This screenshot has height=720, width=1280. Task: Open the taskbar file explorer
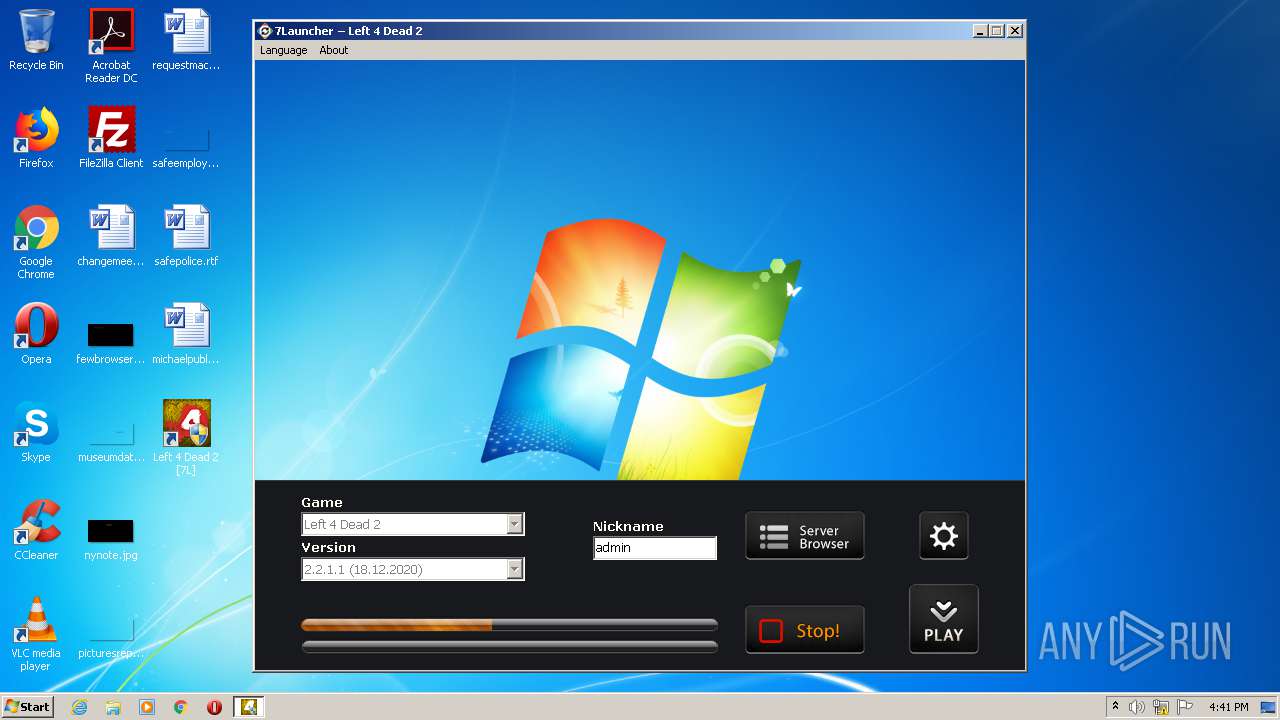pyautogui.click(x=113, y=707)
